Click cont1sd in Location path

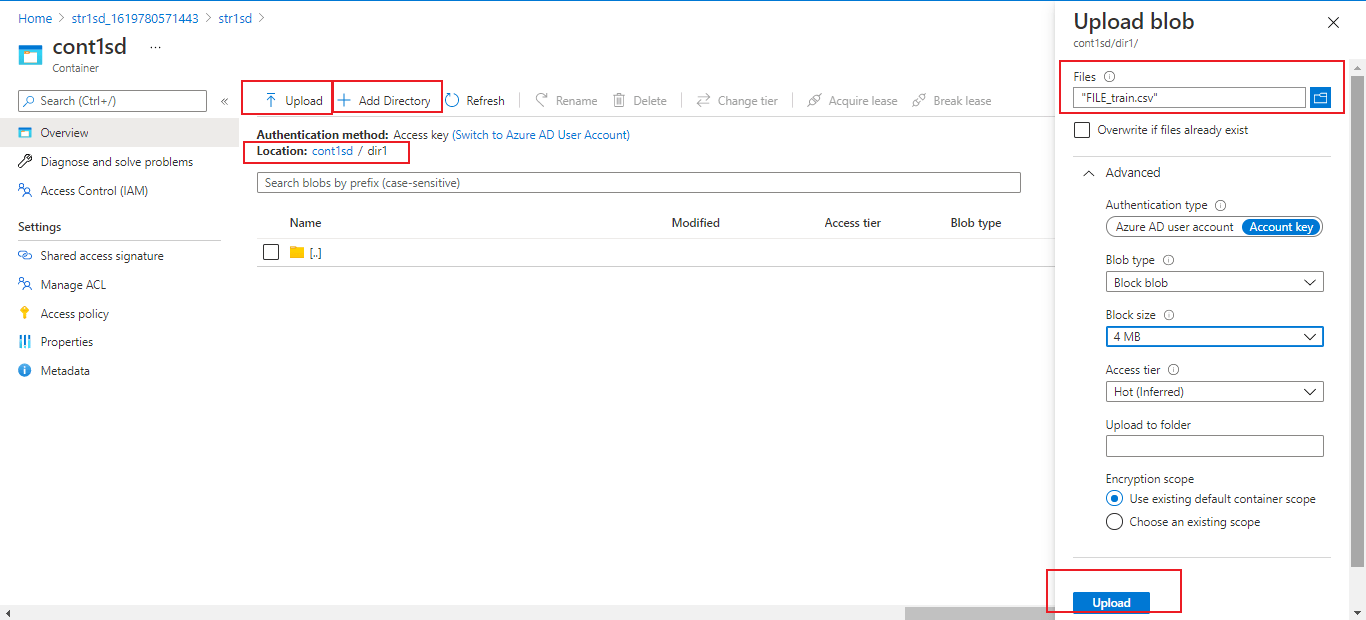click(332, 151)
